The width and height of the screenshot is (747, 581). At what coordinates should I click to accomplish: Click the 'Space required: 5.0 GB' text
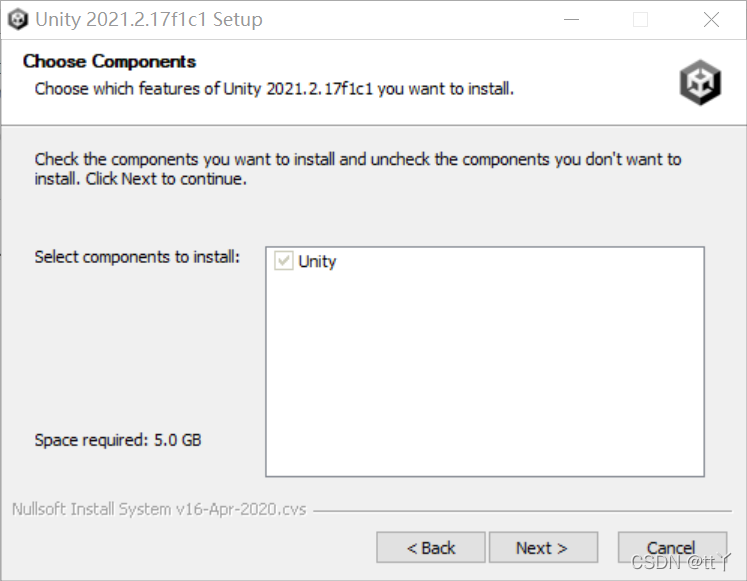click(x=118, y=440)
